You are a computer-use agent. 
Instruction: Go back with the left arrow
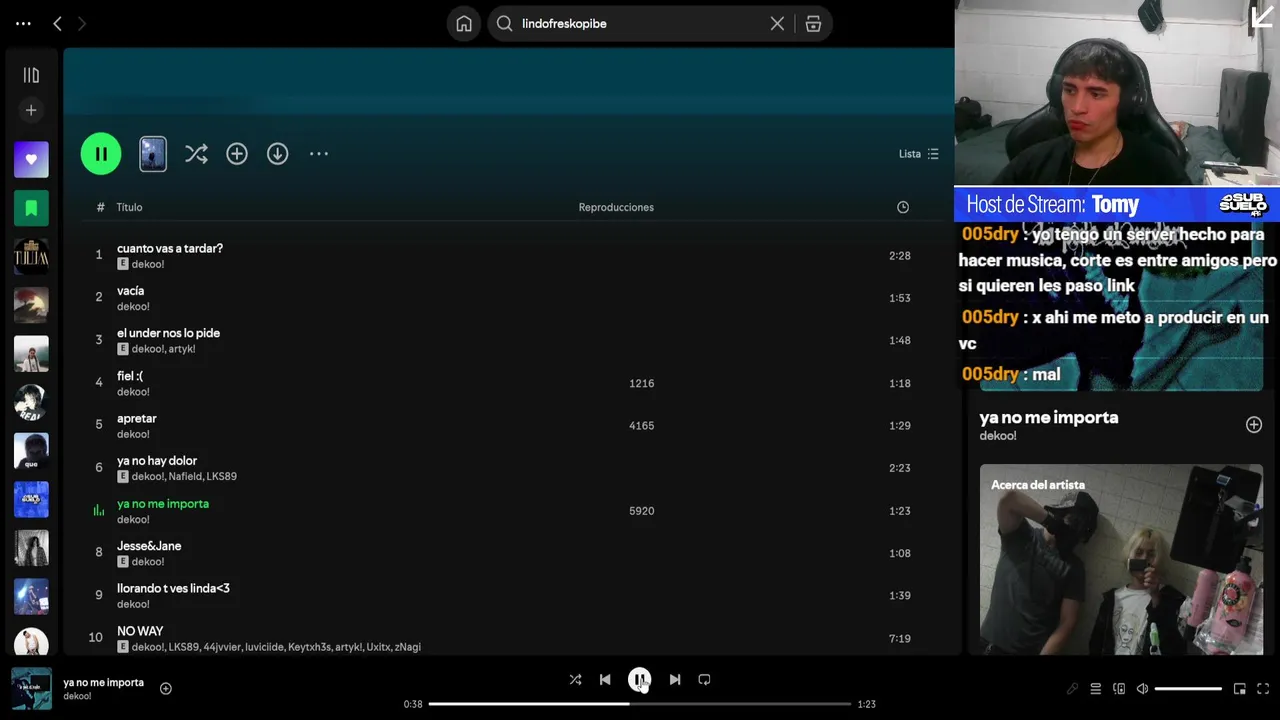pos(57,23)
